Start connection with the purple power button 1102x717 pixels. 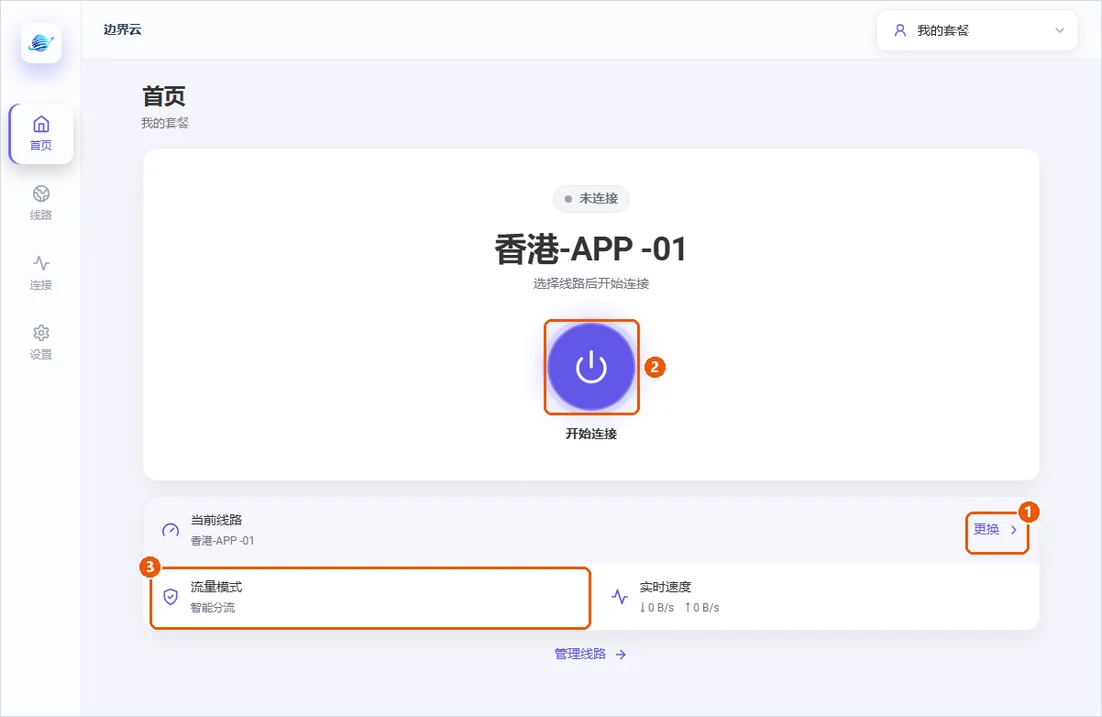coord(591,367)
